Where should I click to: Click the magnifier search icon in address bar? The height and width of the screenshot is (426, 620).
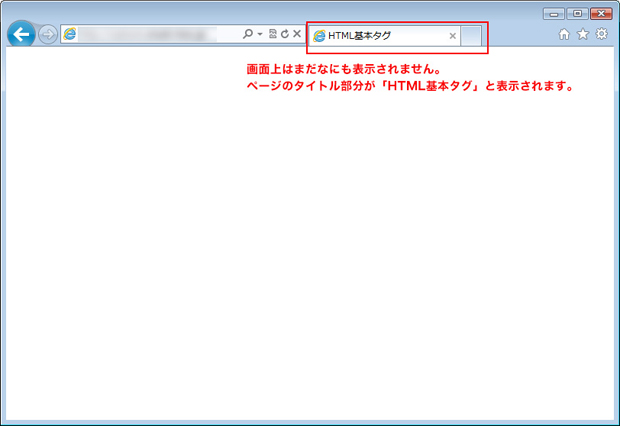[248, 34]
